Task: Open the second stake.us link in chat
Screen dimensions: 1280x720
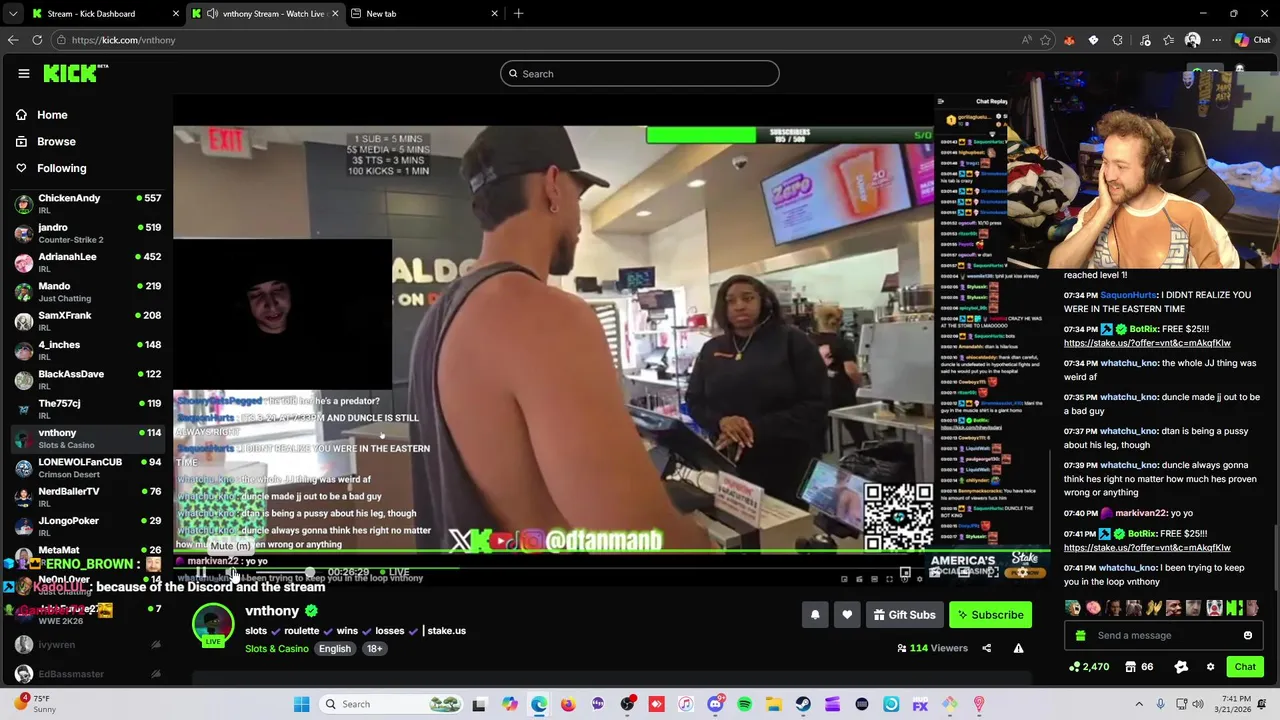Action: tap(1147, 548)
